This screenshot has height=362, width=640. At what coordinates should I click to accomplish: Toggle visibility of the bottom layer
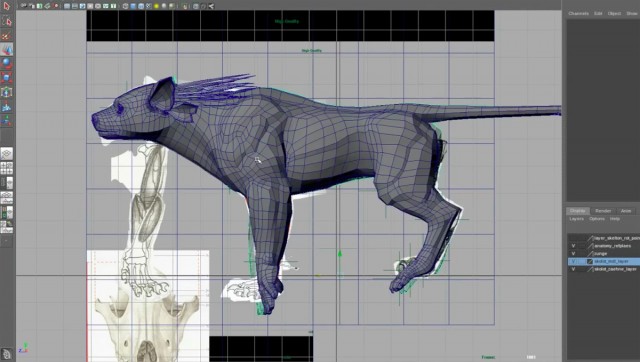(x=573, y=269)
